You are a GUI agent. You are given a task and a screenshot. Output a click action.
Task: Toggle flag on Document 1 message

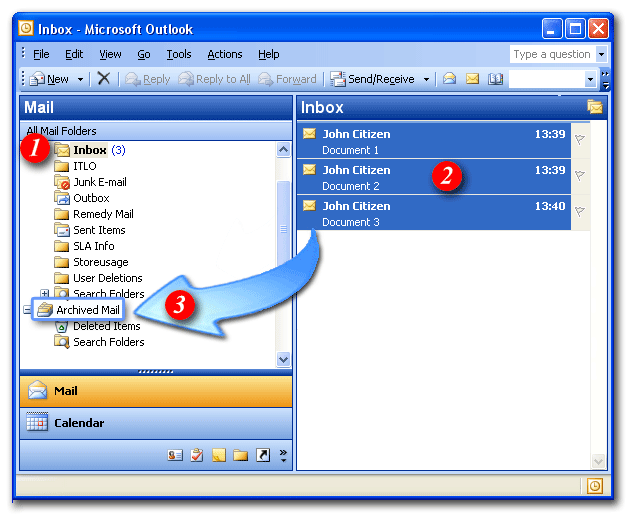[x=580, y=140]
